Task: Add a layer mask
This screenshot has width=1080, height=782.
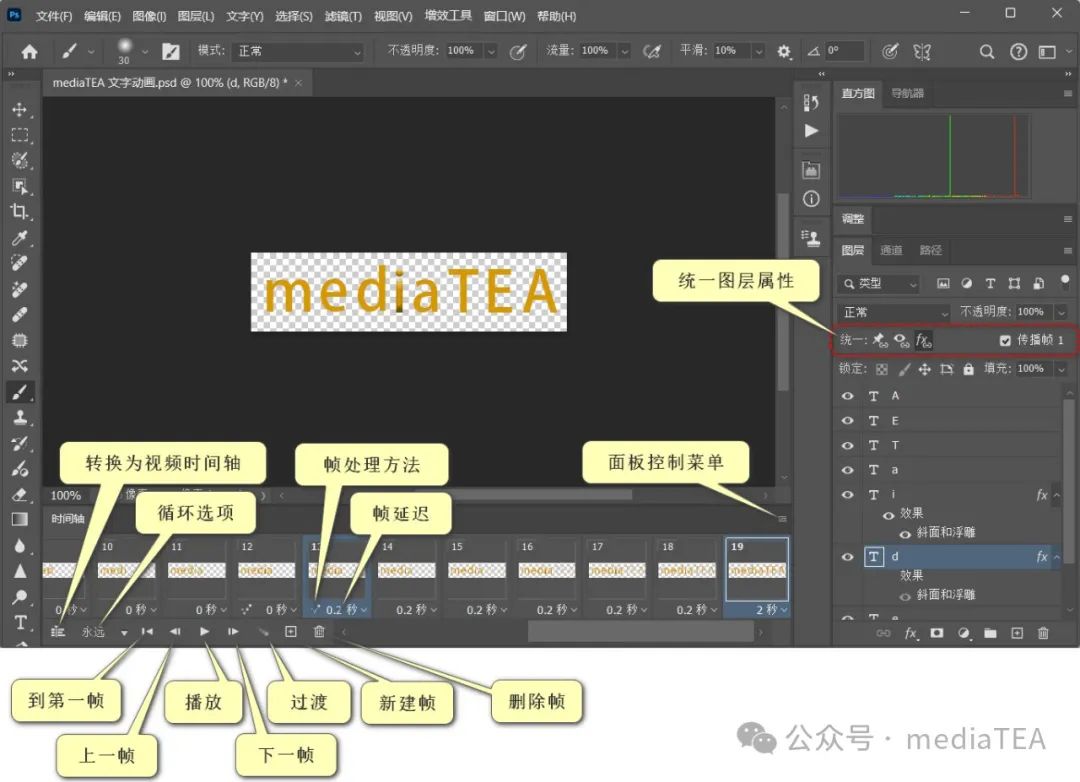Action: pyautogui.click(x=937, y=632)
